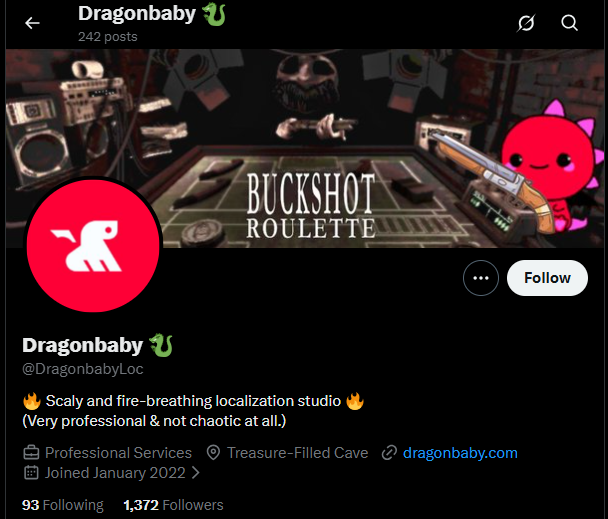The height and width of the screenshot is (519, 608).
Task: Open the dragonbaby.com website link
Action: point(460,453)
